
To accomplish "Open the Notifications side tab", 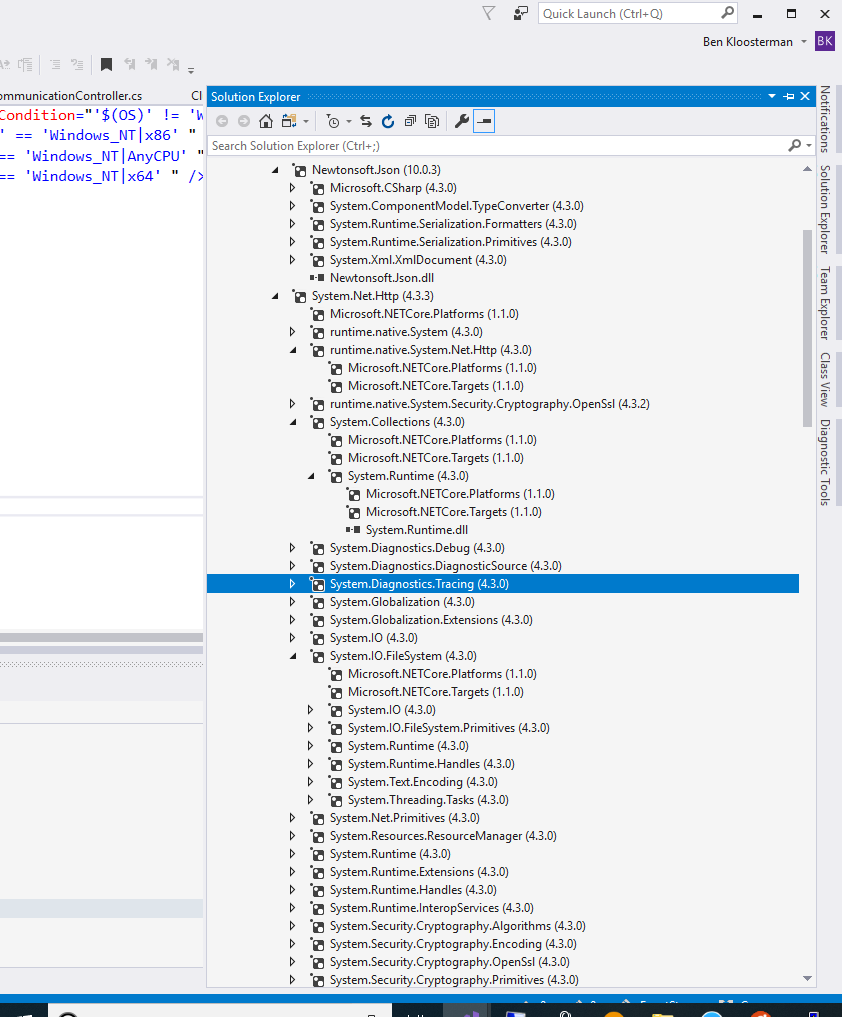I will point(825,119).
